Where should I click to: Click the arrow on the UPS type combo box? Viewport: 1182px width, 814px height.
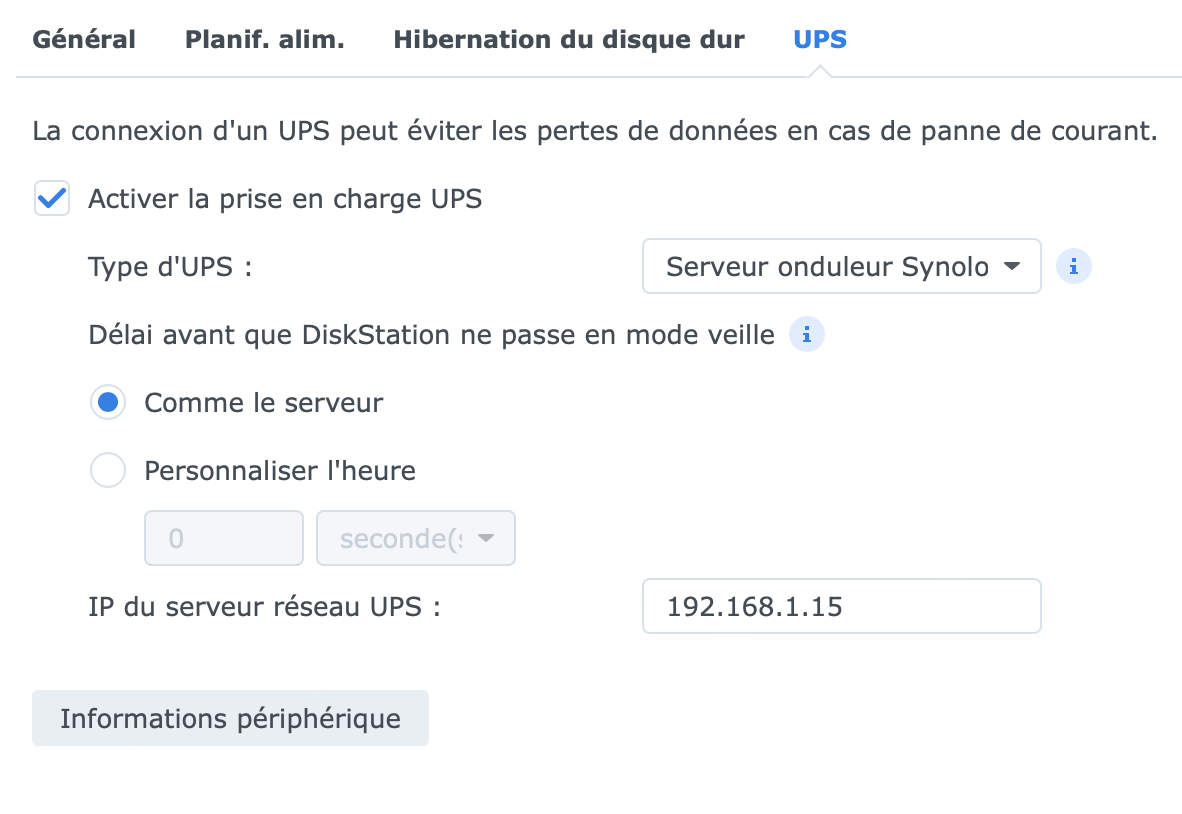pyautogui.click(x=1011, y=266)
